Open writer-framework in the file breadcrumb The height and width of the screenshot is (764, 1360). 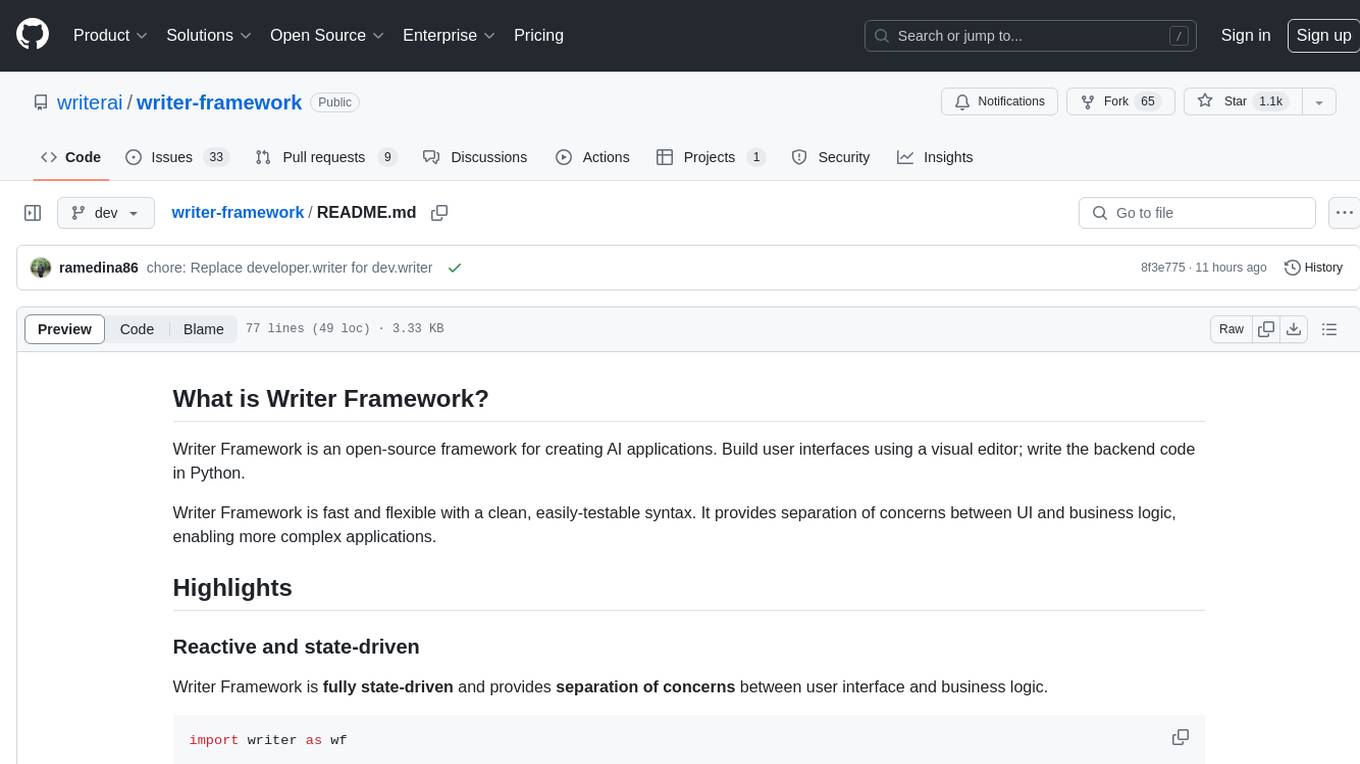[238, 213]
